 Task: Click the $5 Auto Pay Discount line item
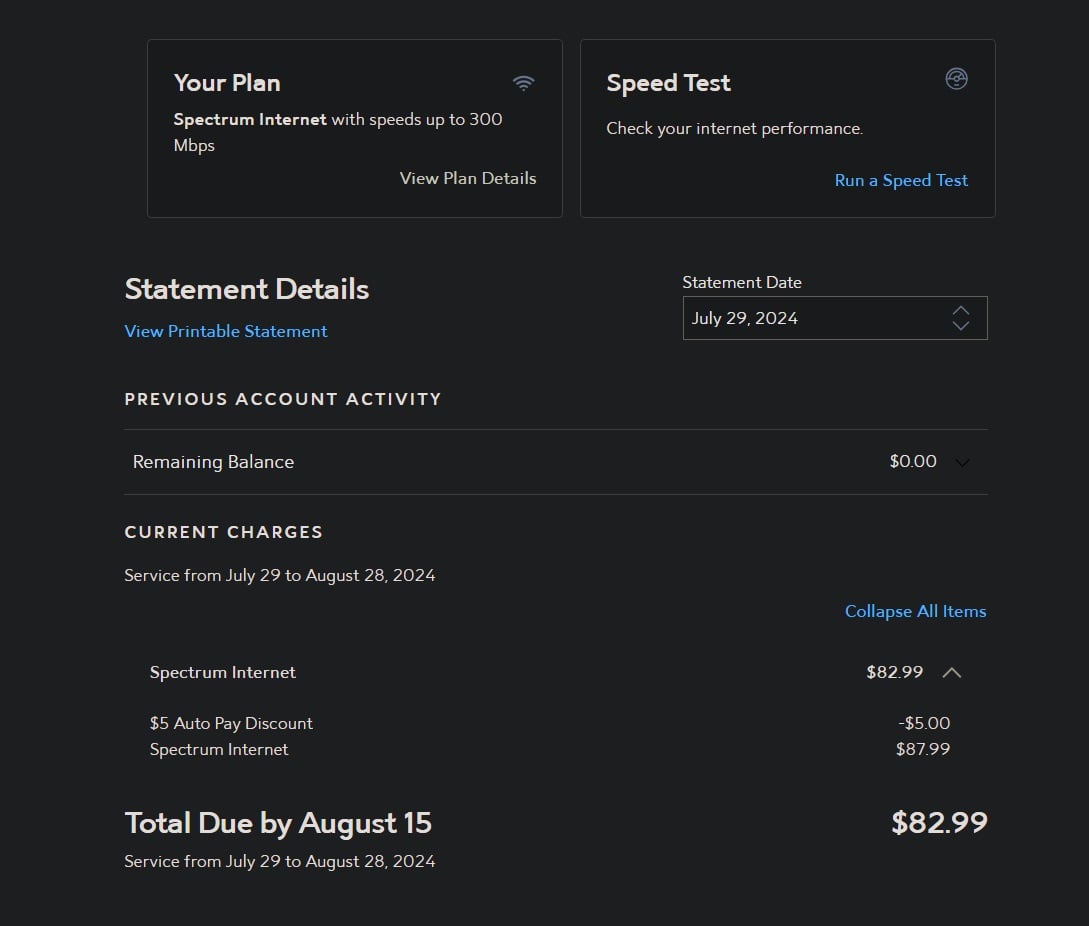point(231,723)
